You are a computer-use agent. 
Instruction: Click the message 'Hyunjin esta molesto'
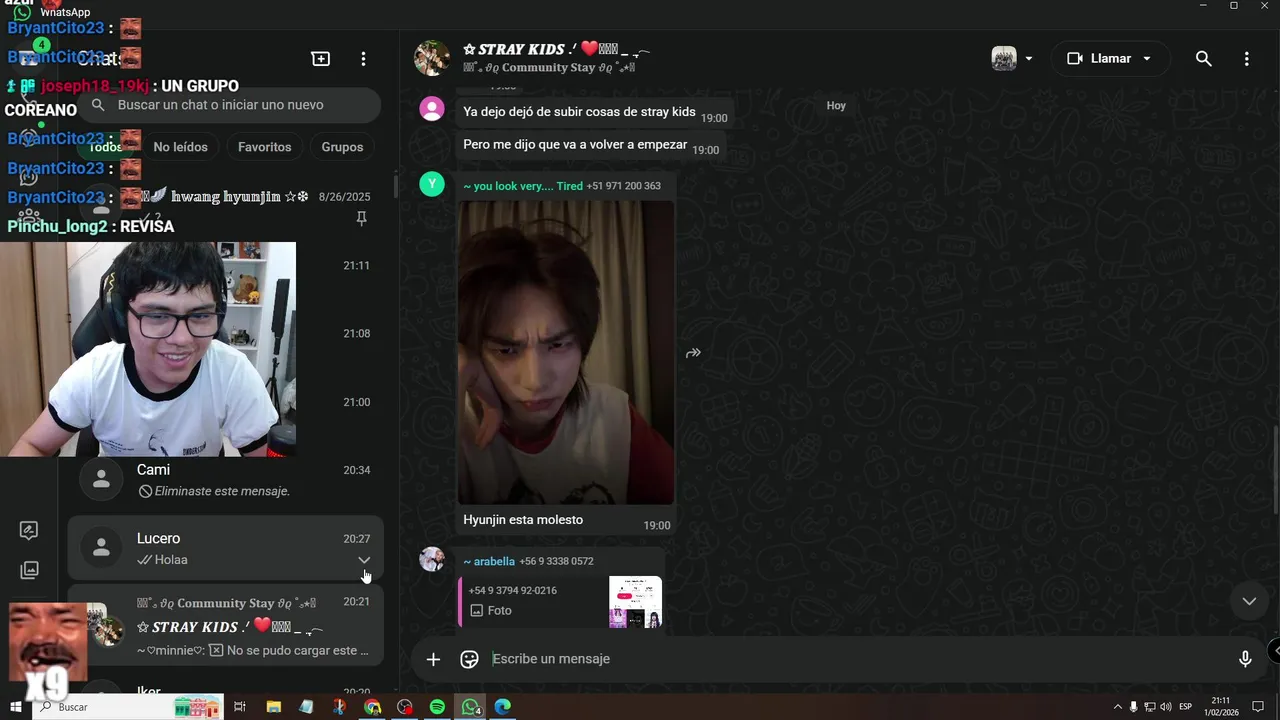[x=523, y=520]
